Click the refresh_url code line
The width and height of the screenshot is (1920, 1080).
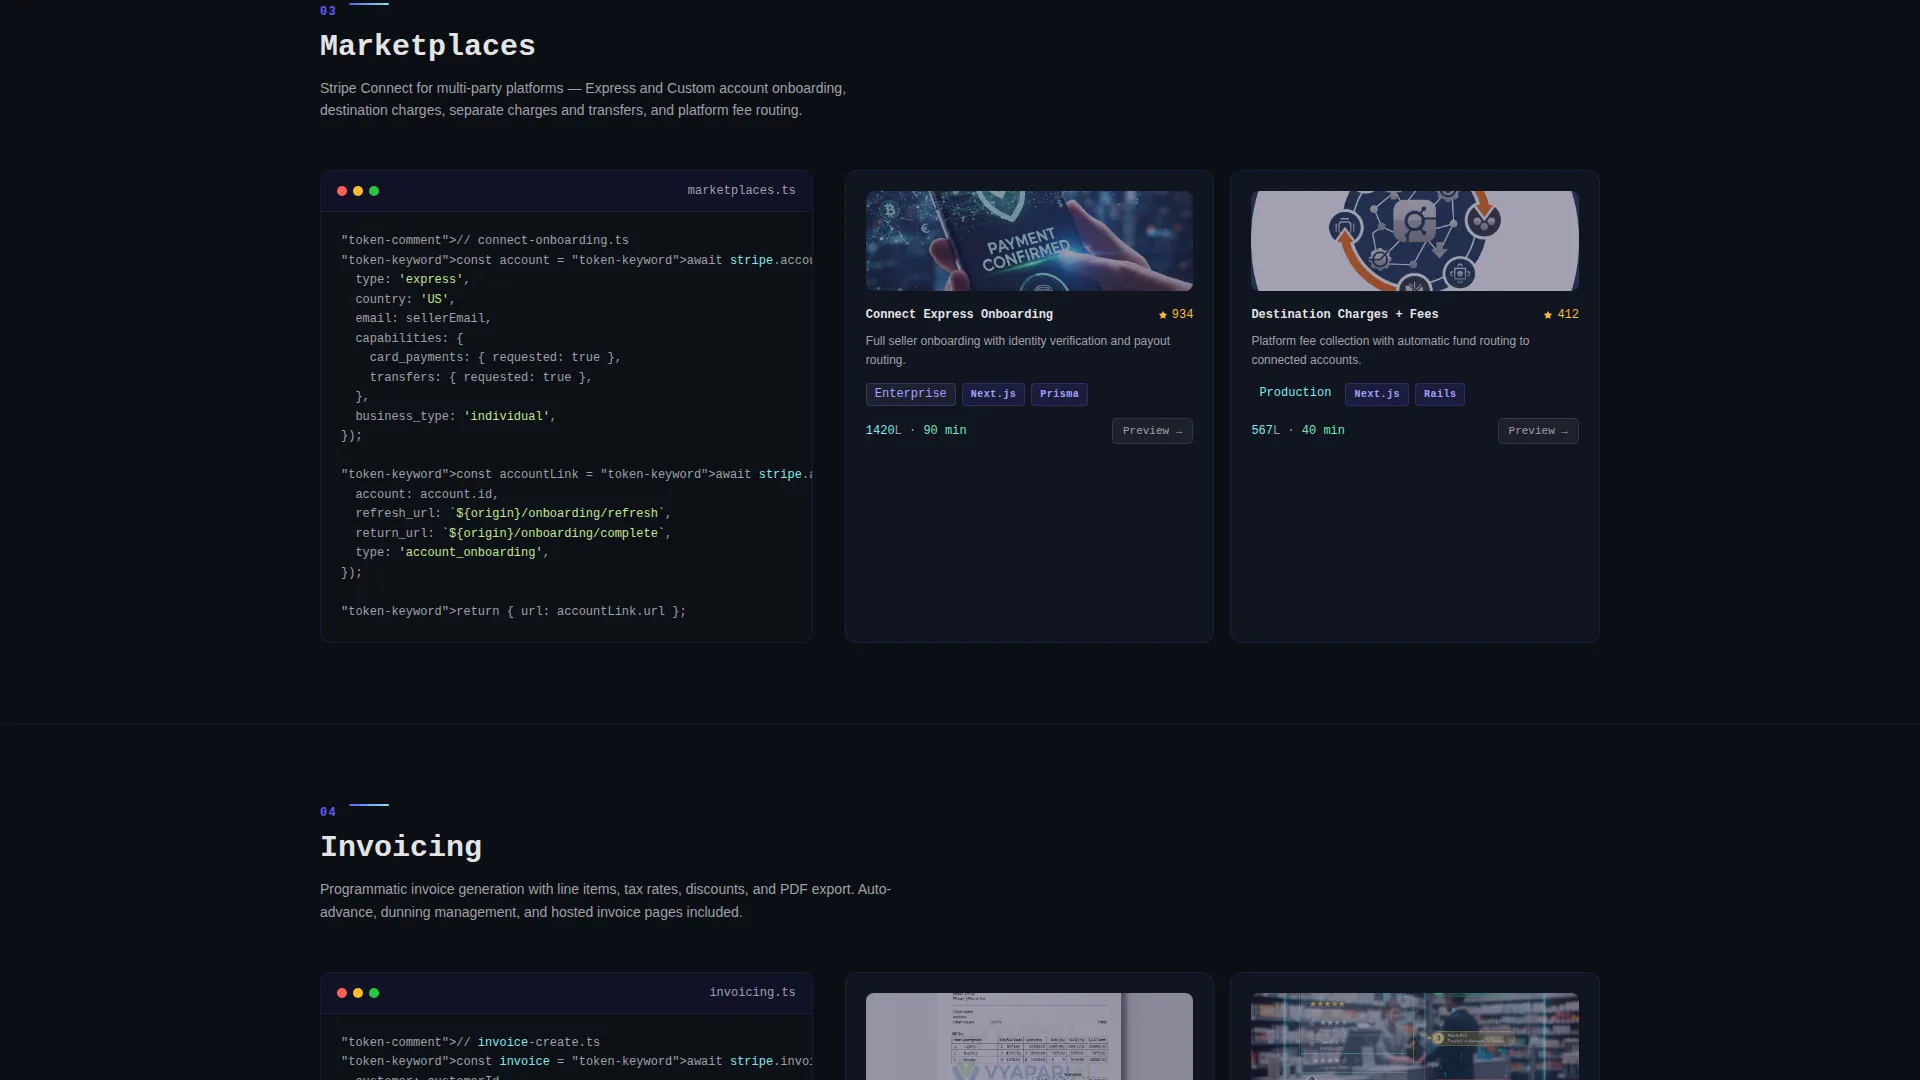[513, 513]
